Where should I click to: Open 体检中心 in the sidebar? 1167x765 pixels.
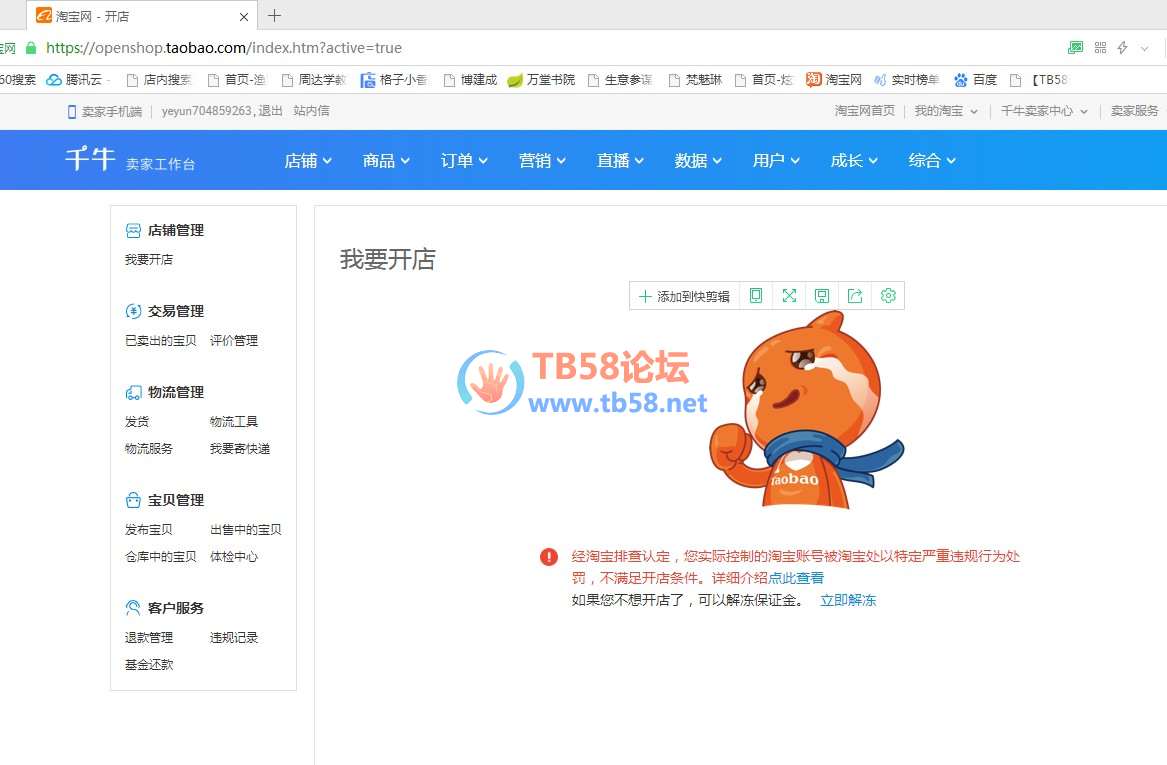(x=234, y=557)
